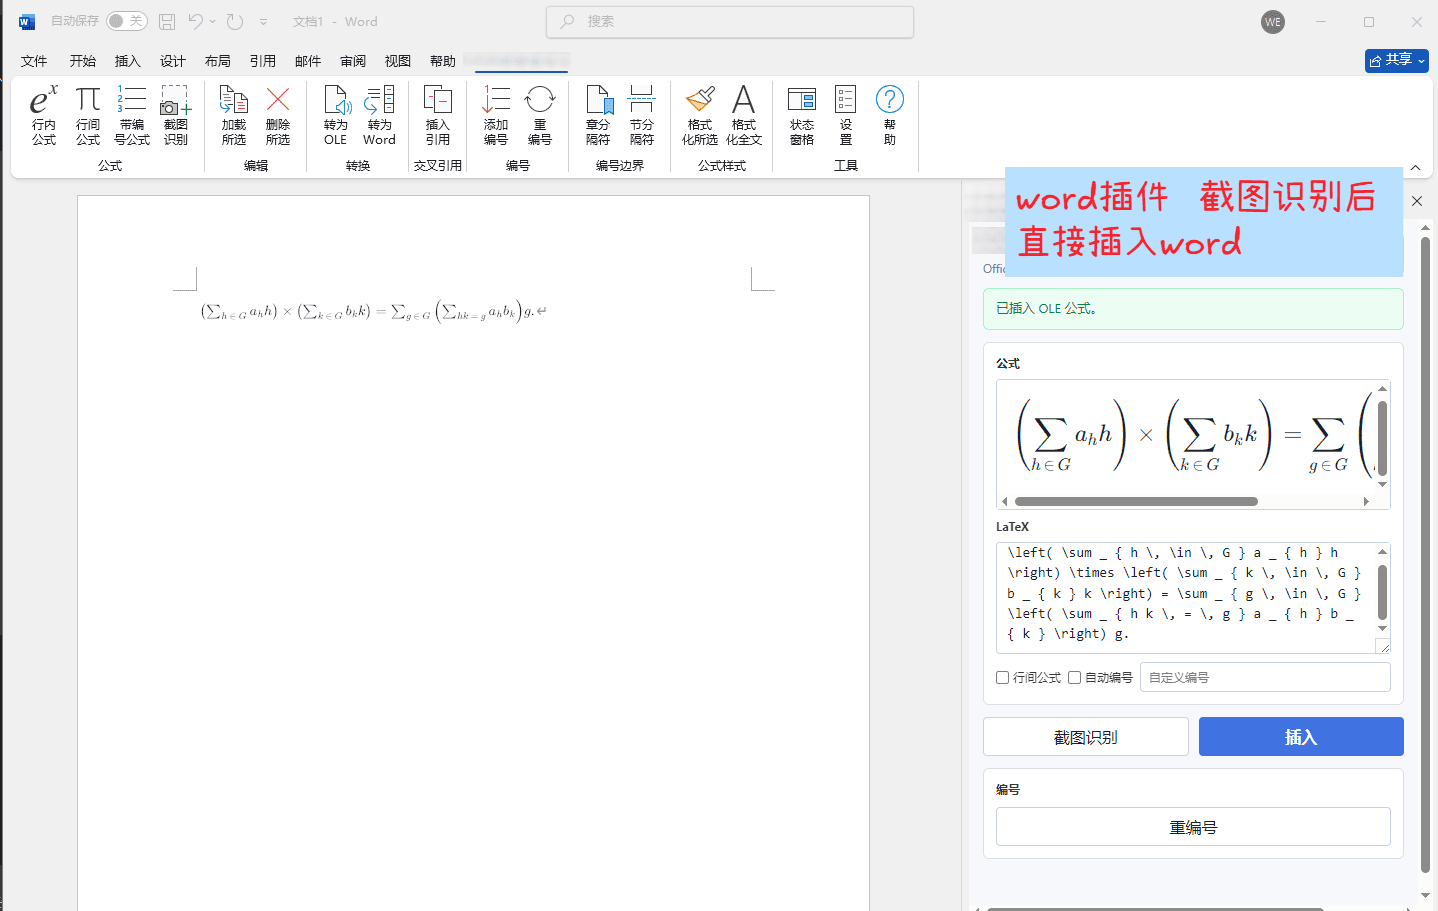Viewport: 1438px width, 911px height.
Task: Open the WE user account avatar
Action: pos(1273,22)
